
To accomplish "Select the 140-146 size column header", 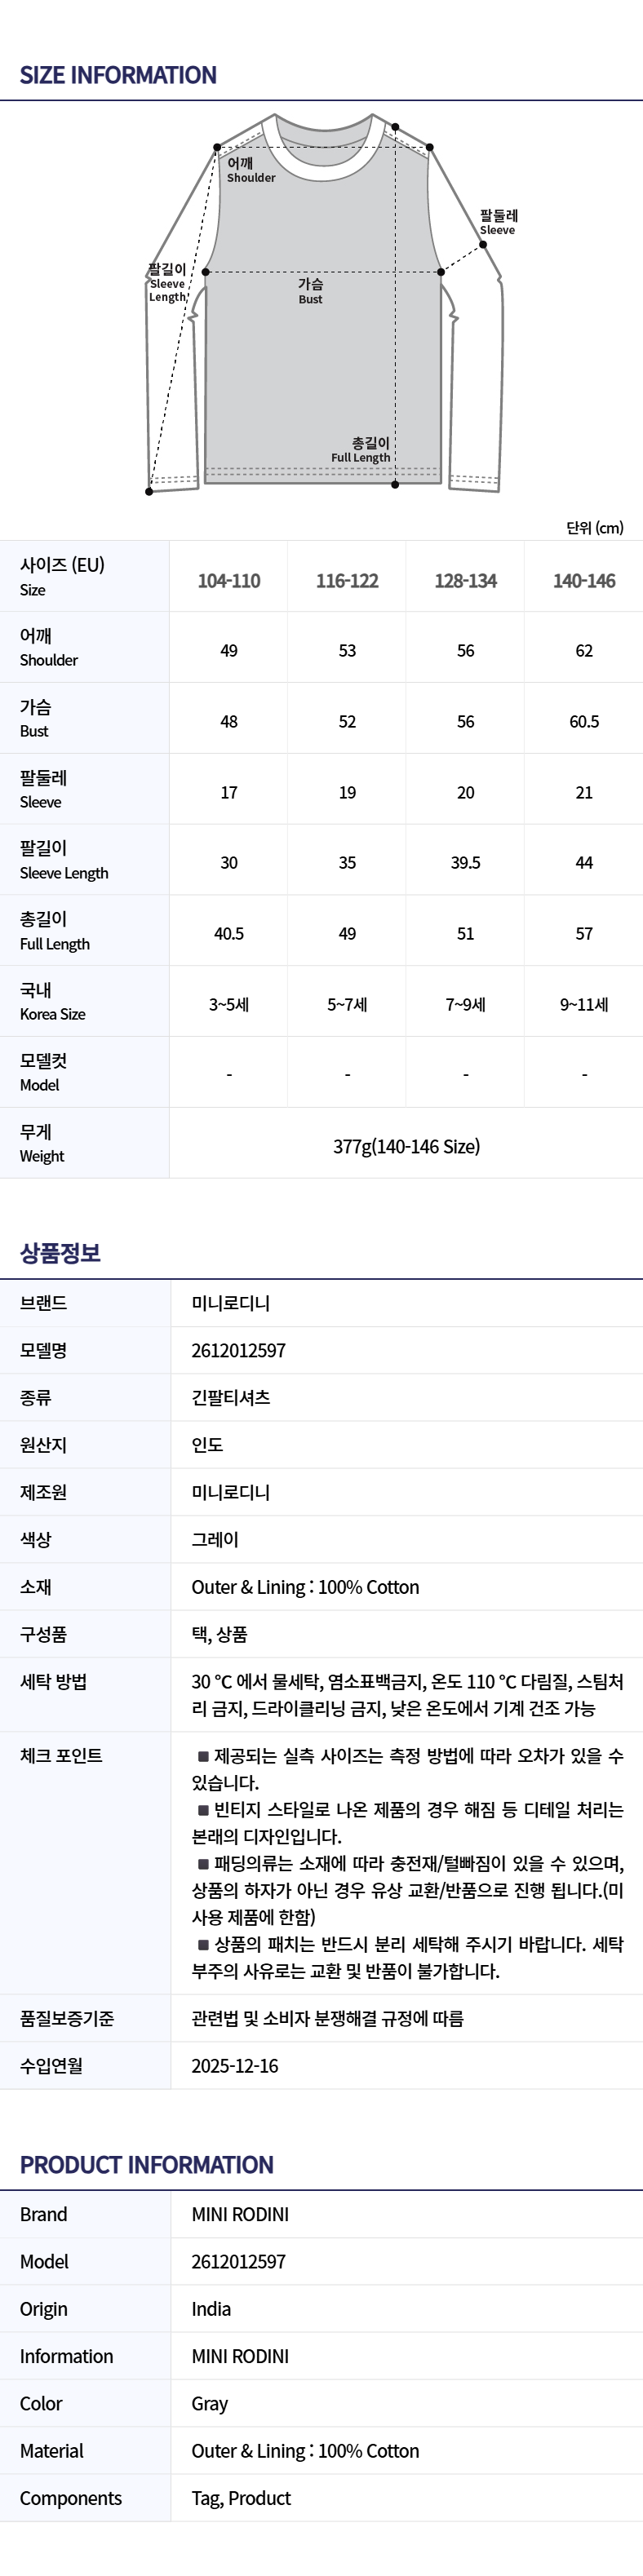I will point(584,581).
